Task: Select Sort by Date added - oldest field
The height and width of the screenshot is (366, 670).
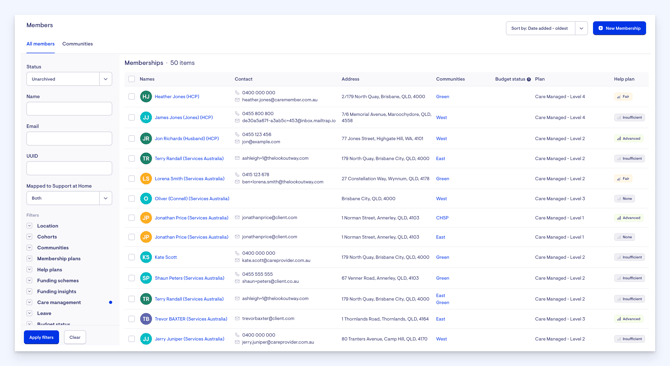Action: pyautogui.click(x=541, y=28)
